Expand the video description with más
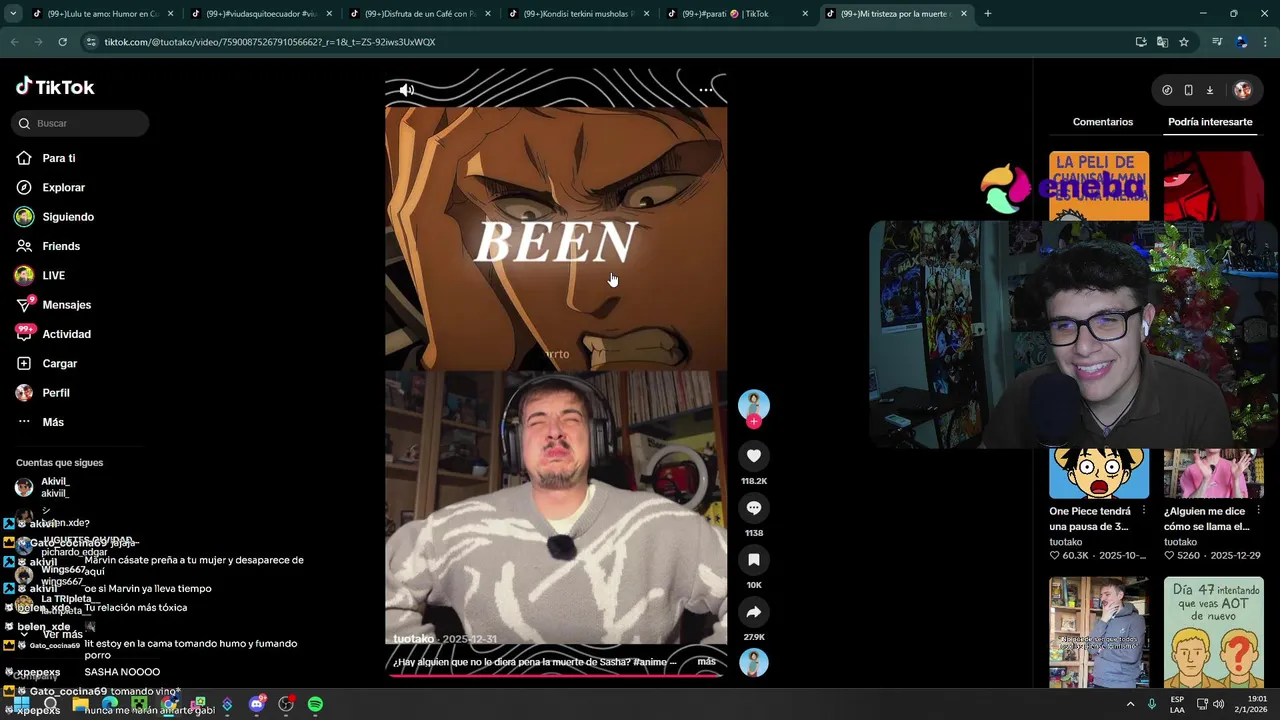The height and width of the screenshot is (720, 1280). click(706, 662)
